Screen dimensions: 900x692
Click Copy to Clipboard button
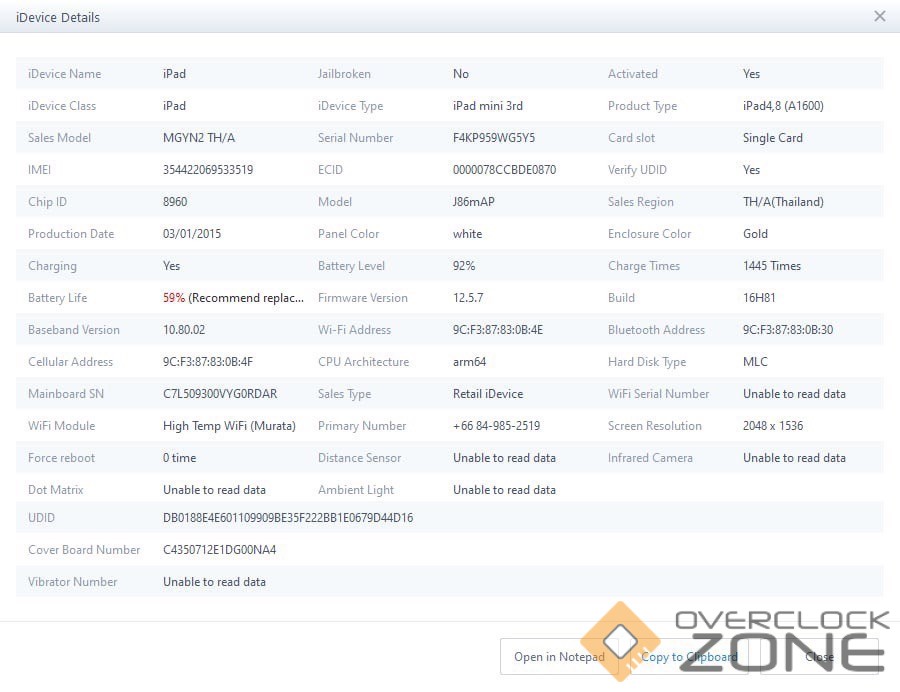click(689, 656)
